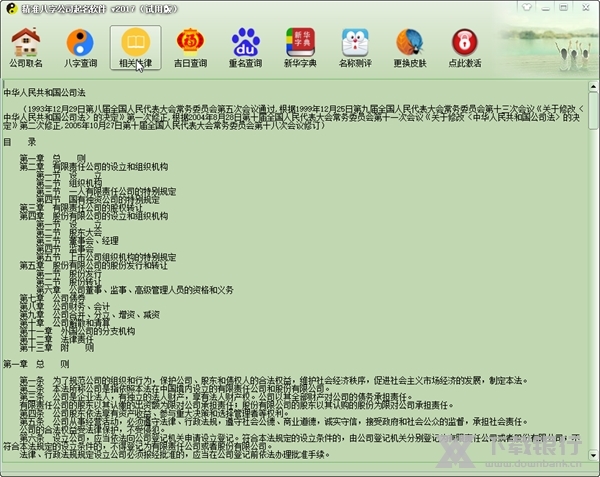Click the shirt skin icon in title bar
The image size is (600, 477).
[x=527, y=7]
